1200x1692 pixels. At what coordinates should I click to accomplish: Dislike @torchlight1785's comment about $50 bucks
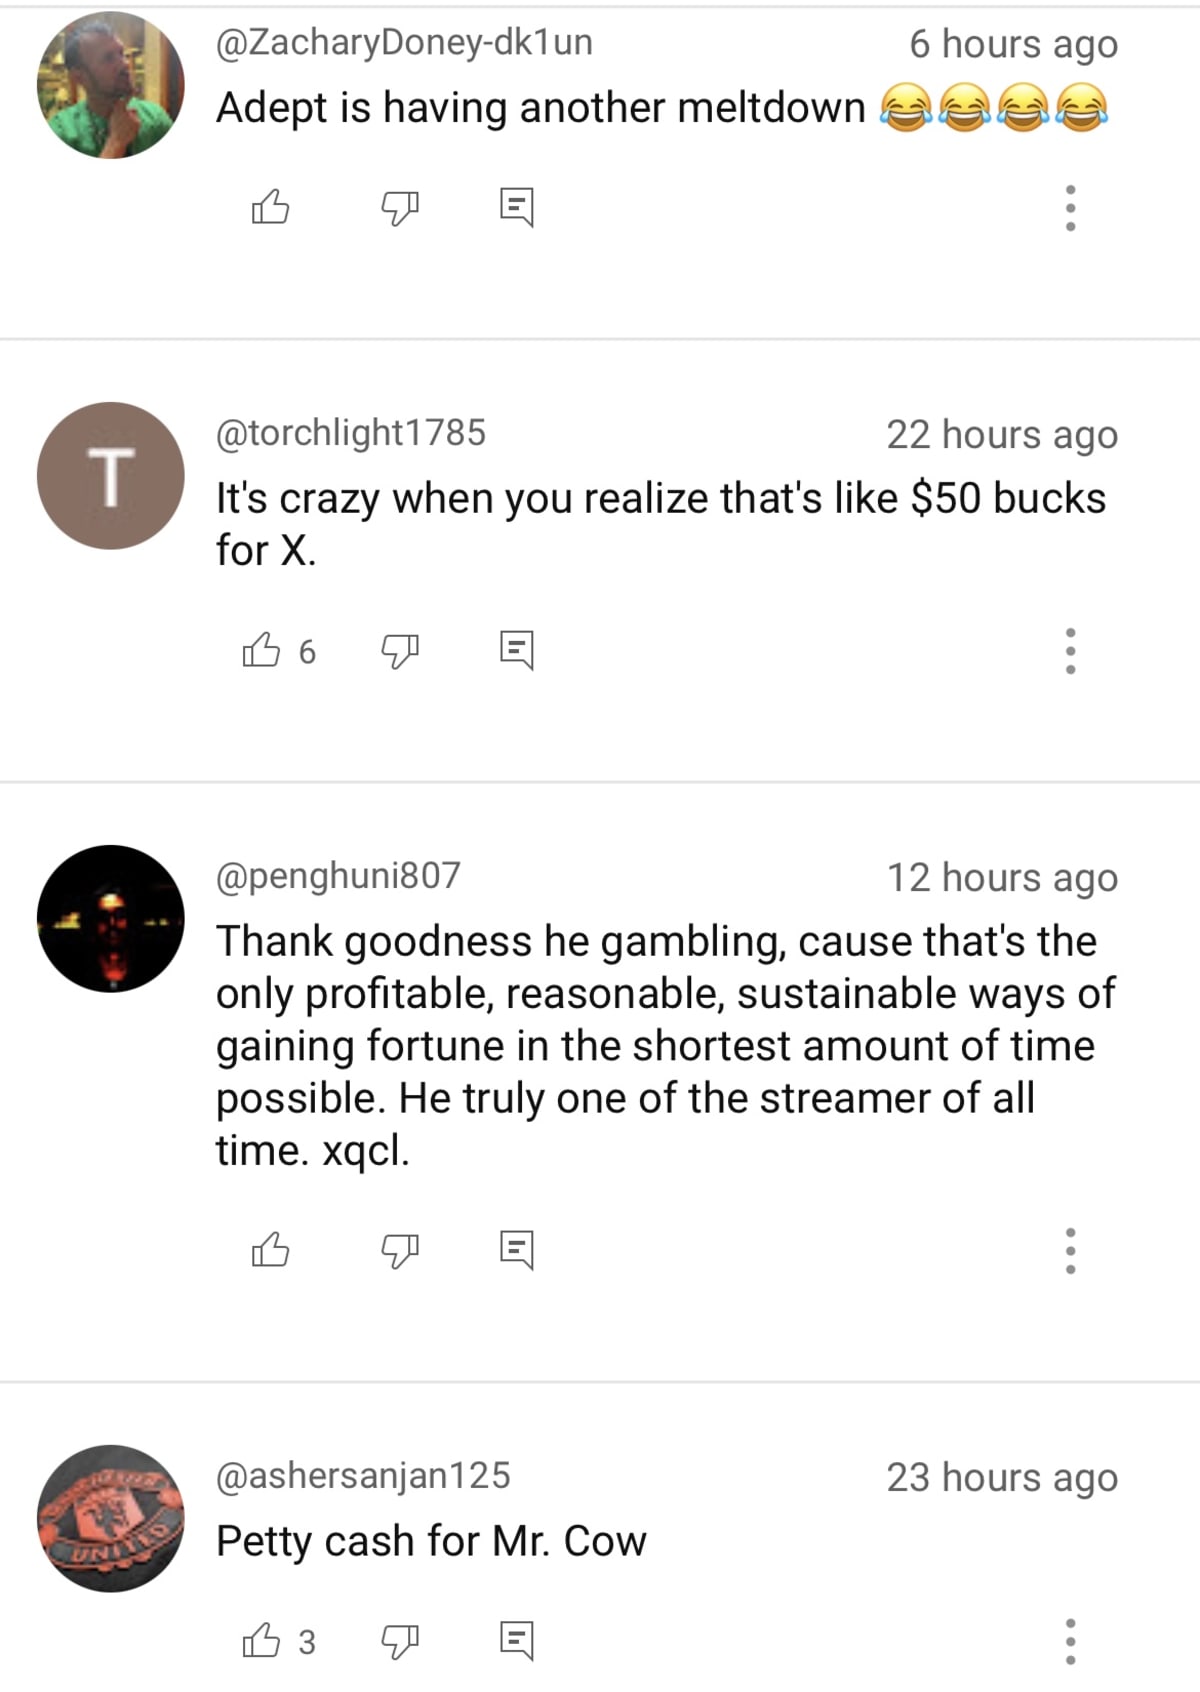pyautogui.click(x=400, y=651)
